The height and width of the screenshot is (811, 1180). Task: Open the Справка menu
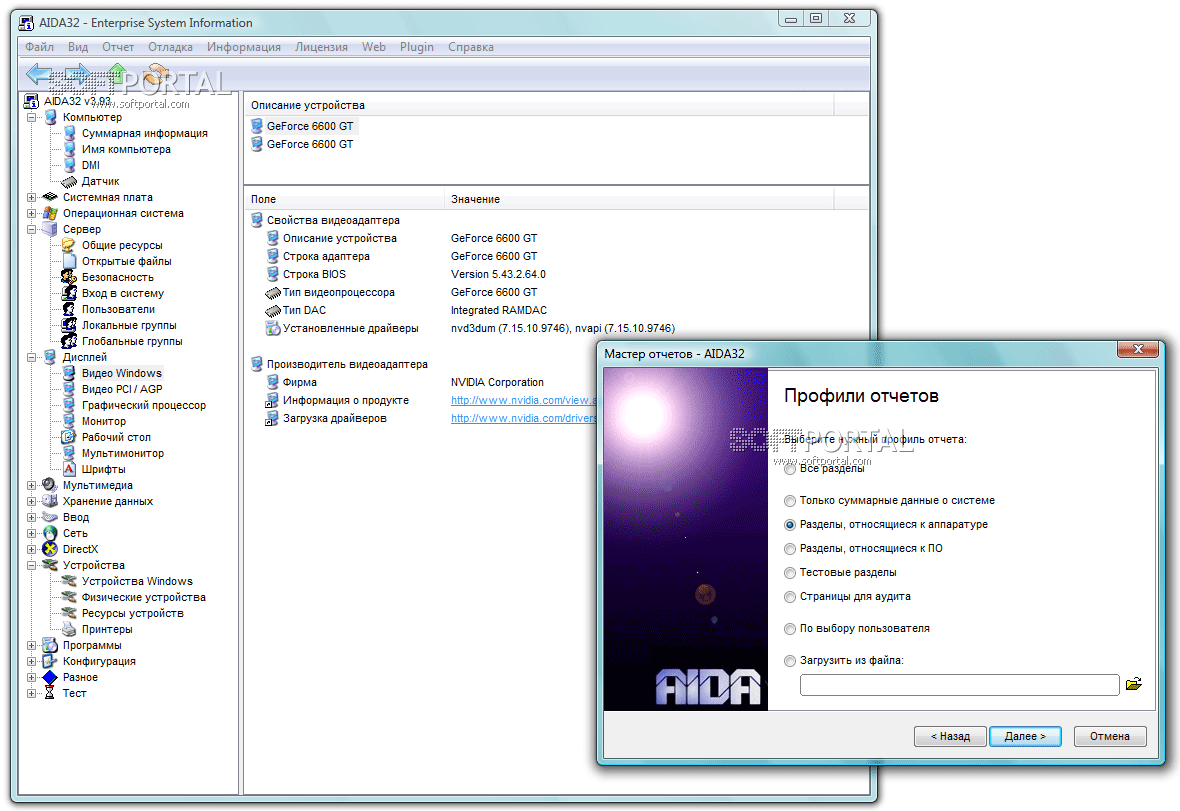(x=471, y=47)
